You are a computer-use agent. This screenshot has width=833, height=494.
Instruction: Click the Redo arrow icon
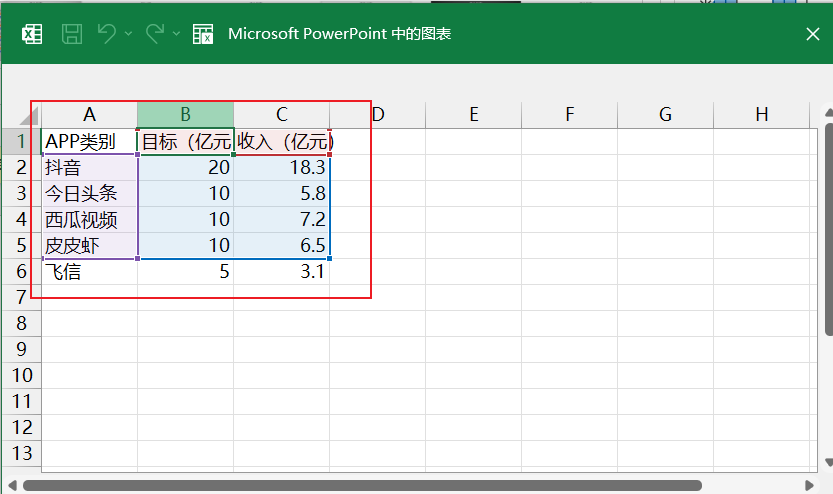[x=154, y=34]
